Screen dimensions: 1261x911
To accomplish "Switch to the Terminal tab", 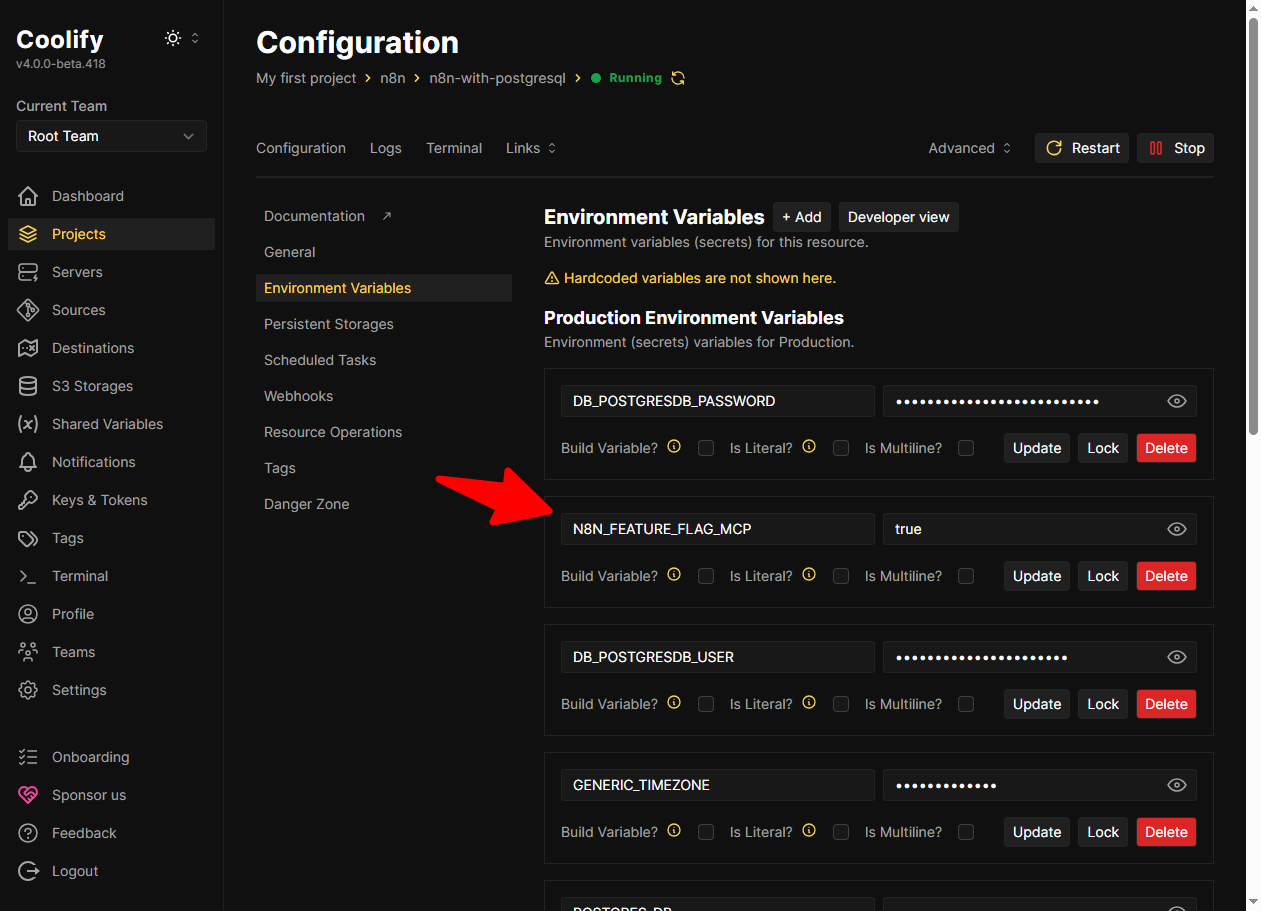I will [454, 148].
